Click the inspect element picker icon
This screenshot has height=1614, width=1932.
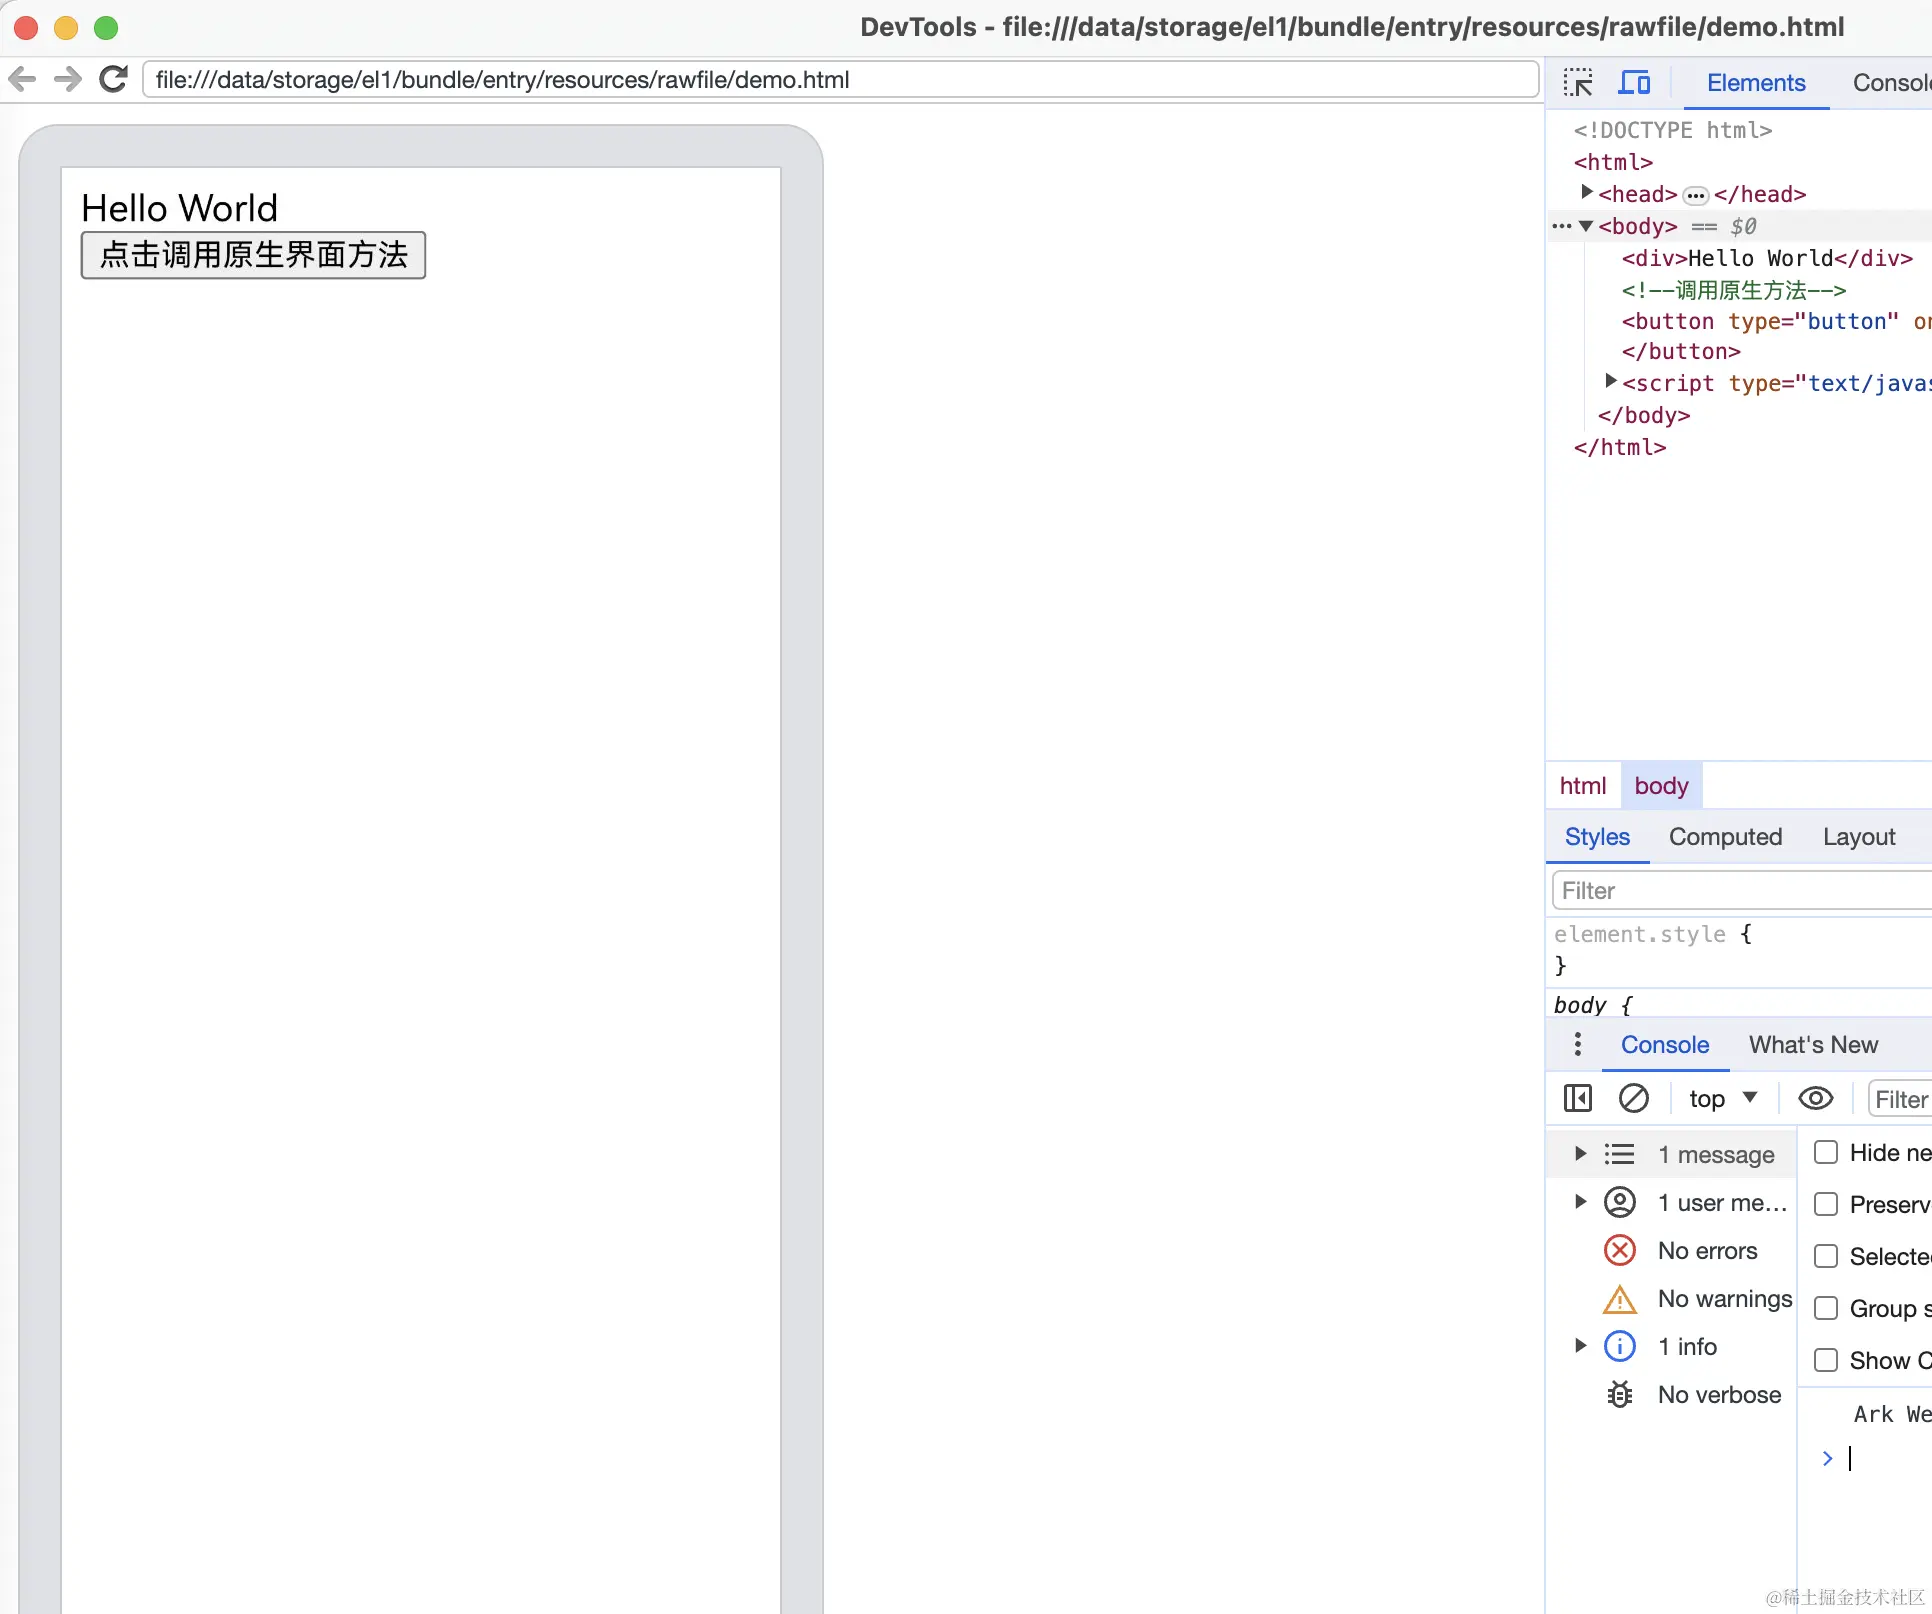pos(1578,83)
